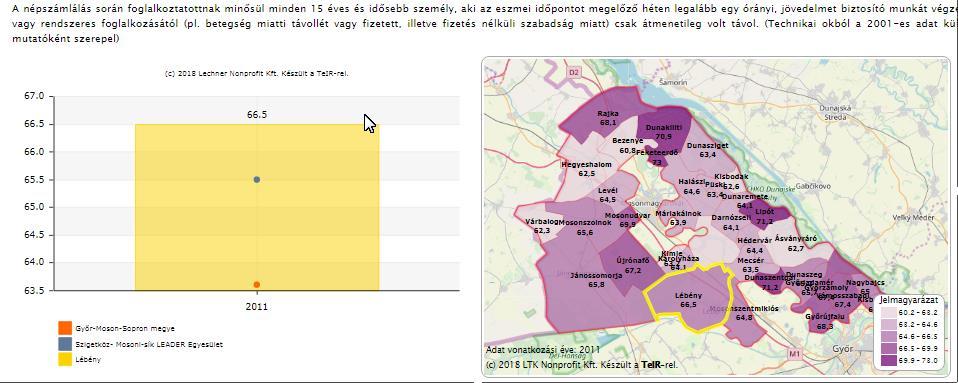Screen dimensions: 958x383
Task: Click the Šamorín town label on map
Action: [674, 81]
